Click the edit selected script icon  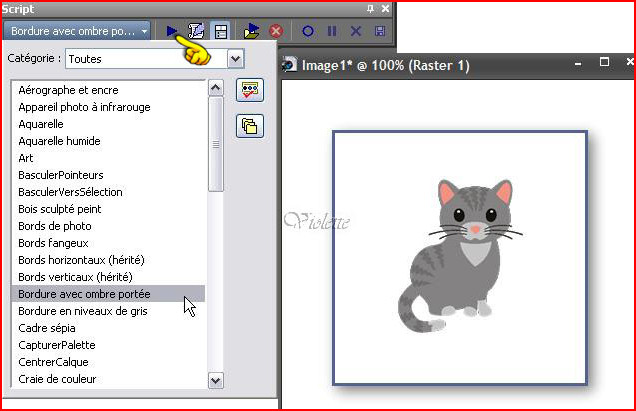[197, 31]
